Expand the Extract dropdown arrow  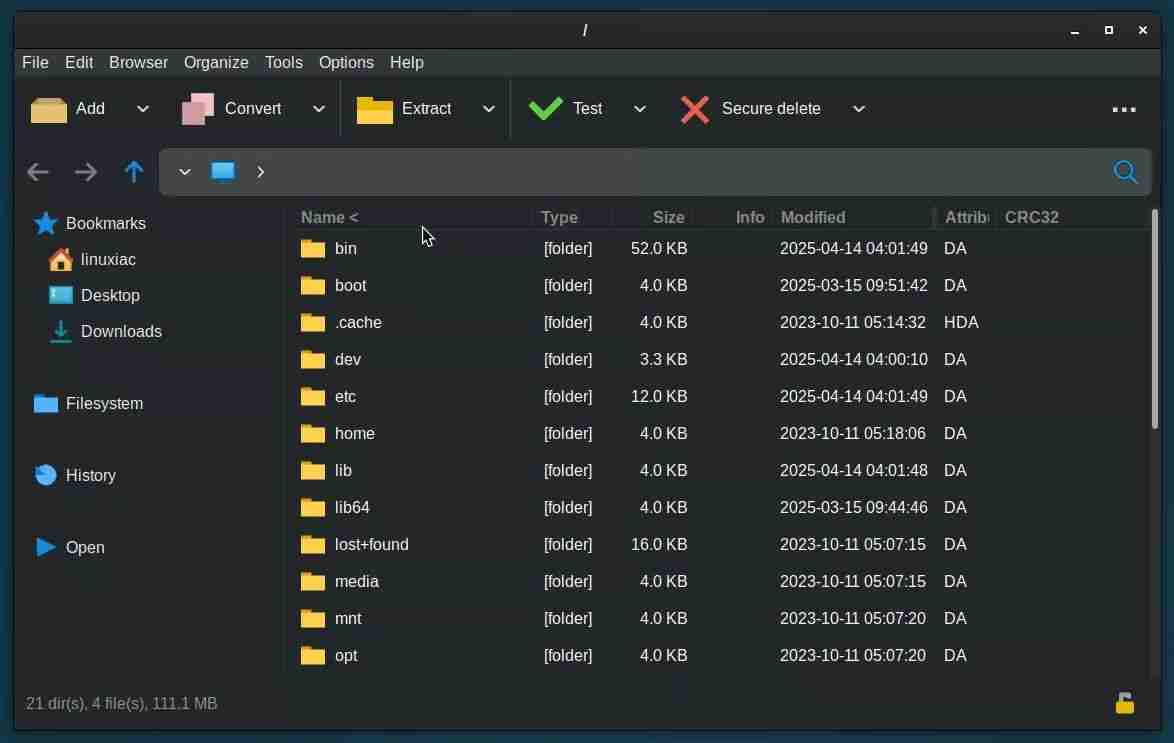click(x=489, y=109)
